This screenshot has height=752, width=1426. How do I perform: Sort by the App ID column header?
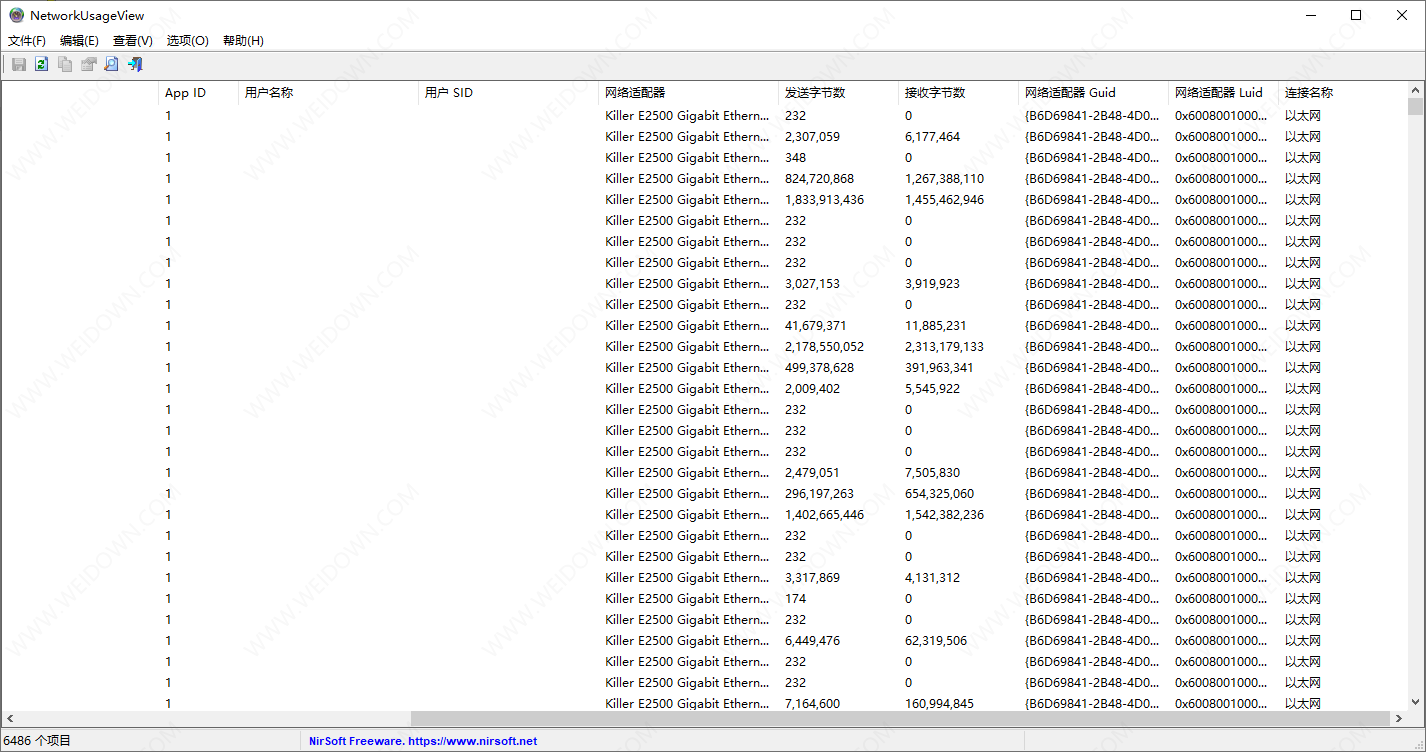tap(185, 93)
